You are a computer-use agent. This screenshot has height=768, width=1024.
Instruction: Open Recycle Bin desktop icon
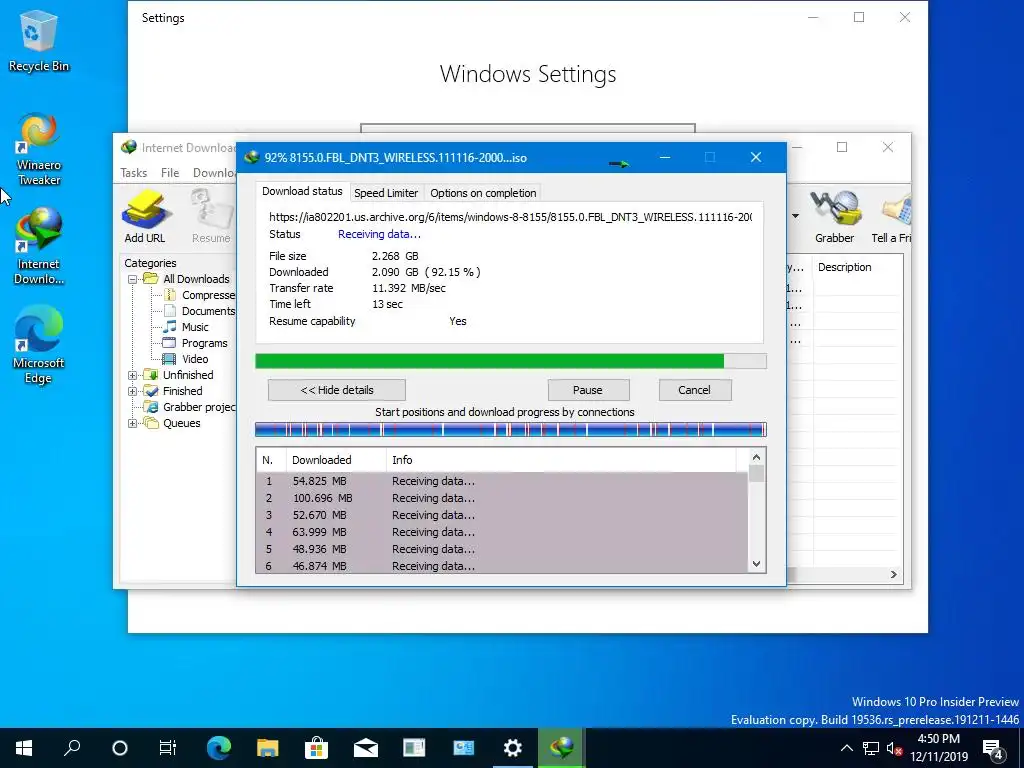[x=39, y=40]
